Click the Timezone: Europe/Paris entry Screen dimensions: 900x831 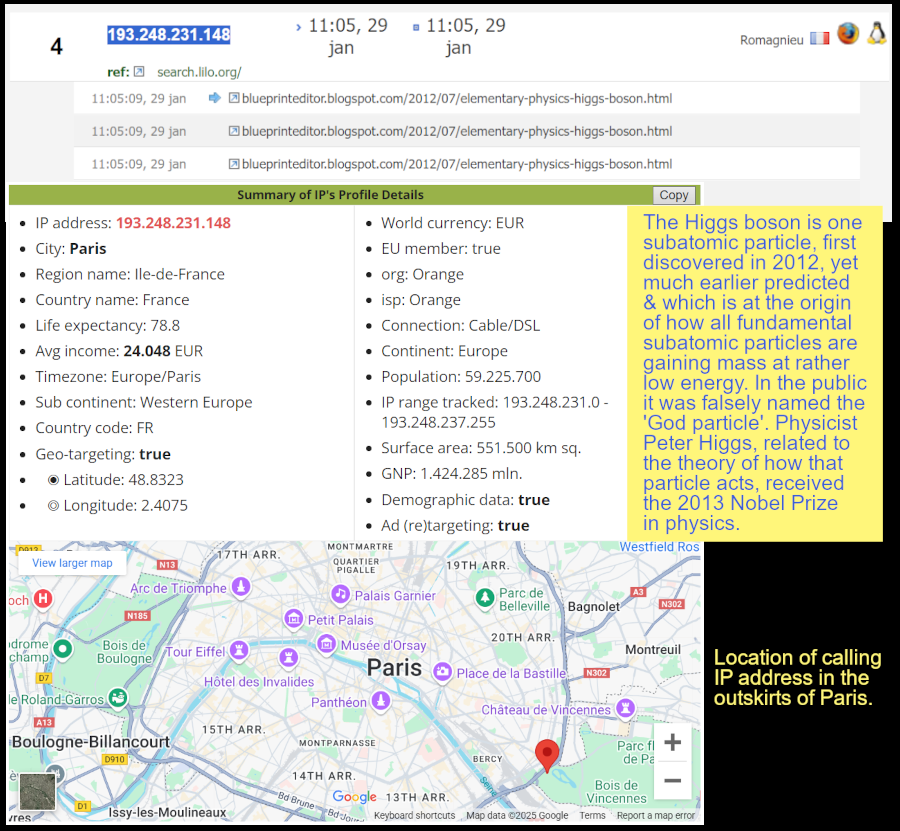point(118,376)
